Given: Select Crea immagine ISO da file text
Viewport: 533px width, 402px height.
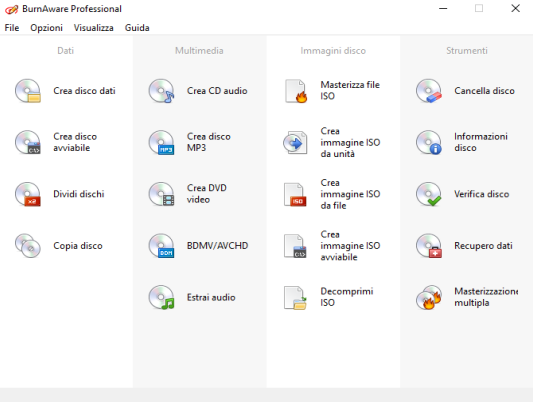Looking at the screenshot, I should [350, 194].
